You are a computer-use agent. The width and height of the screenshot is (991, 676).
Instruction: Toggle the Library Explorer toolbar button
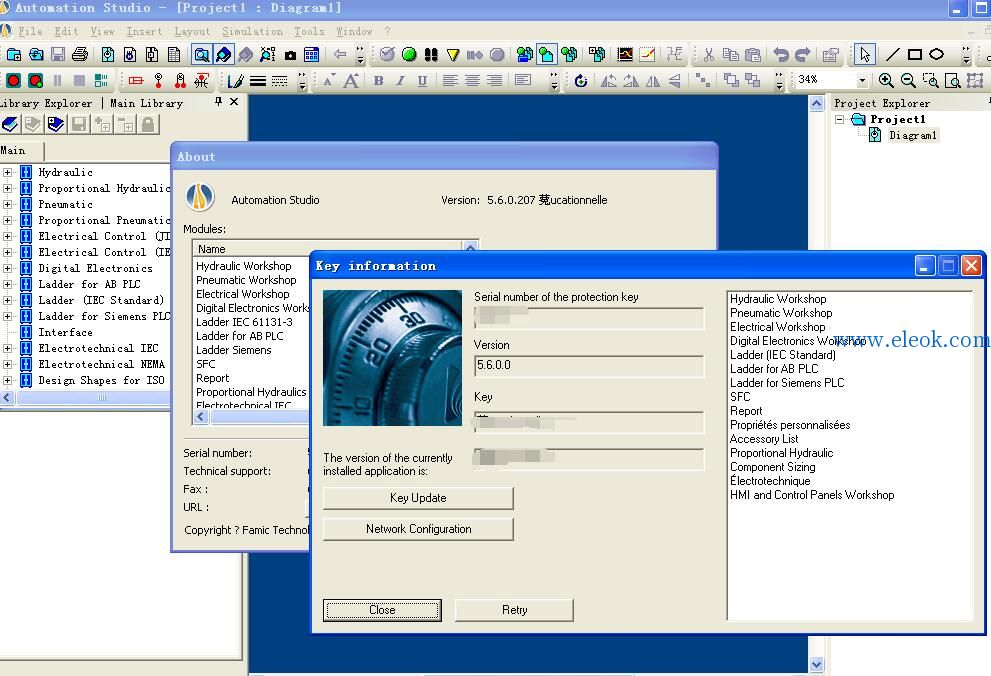click(x=224, y=55)
